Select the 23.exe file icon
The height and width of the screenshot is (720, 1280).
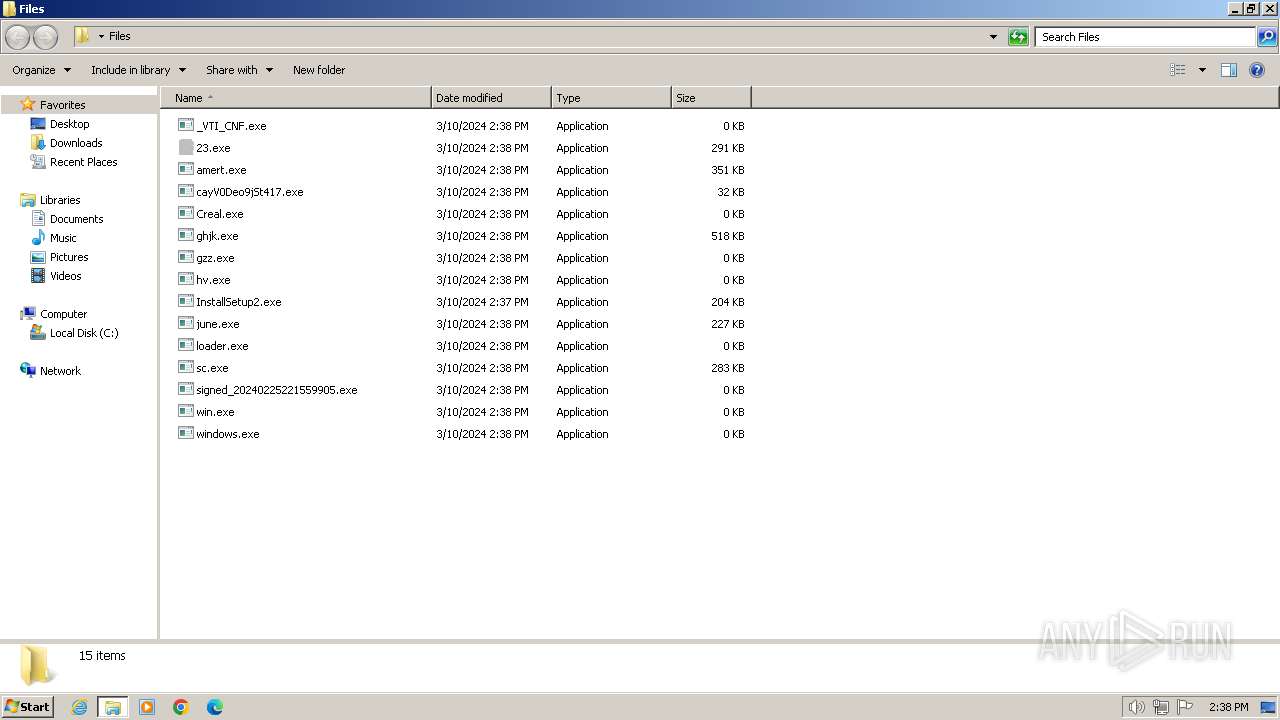click(186, 147)
